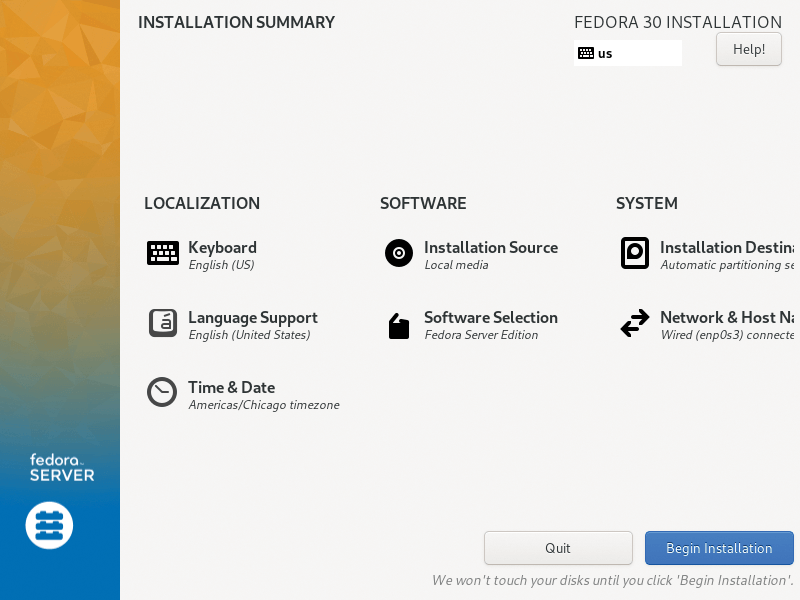800x600 pixels.
Task: Click 'Local media' status text
Action: [x=457, y=265]
